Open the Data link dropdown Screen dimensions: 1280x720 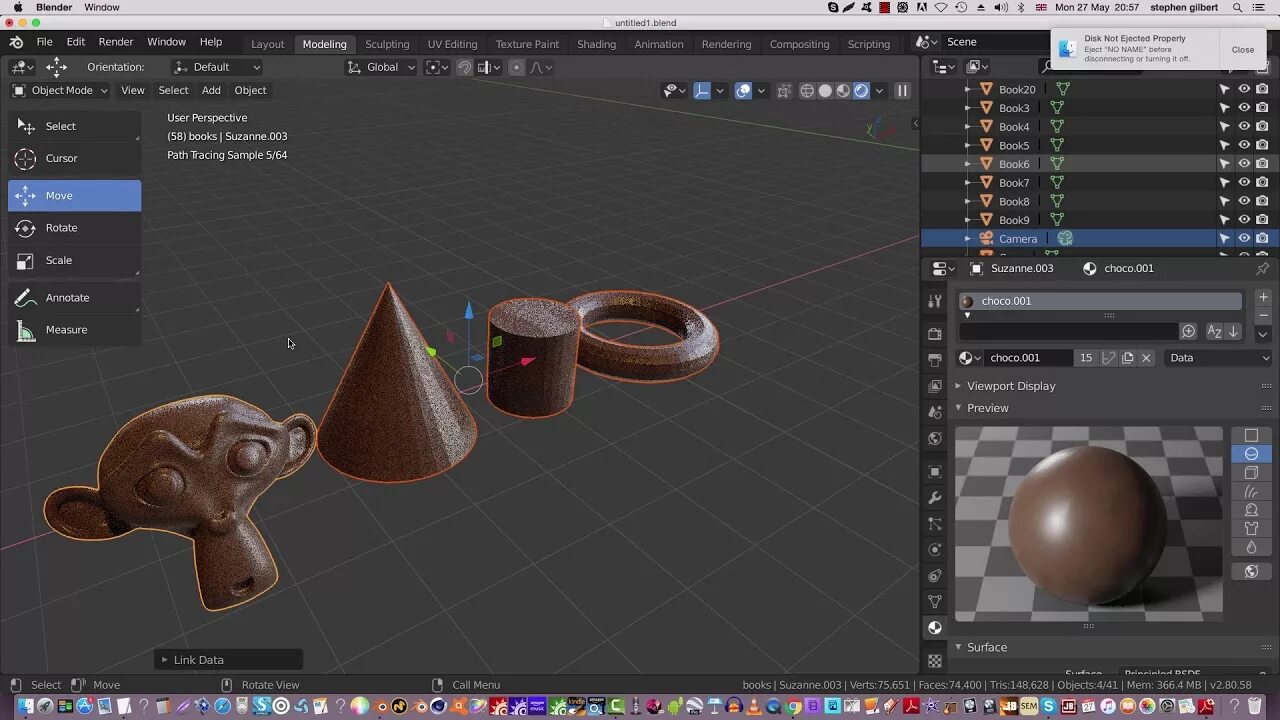(1219, 358)
